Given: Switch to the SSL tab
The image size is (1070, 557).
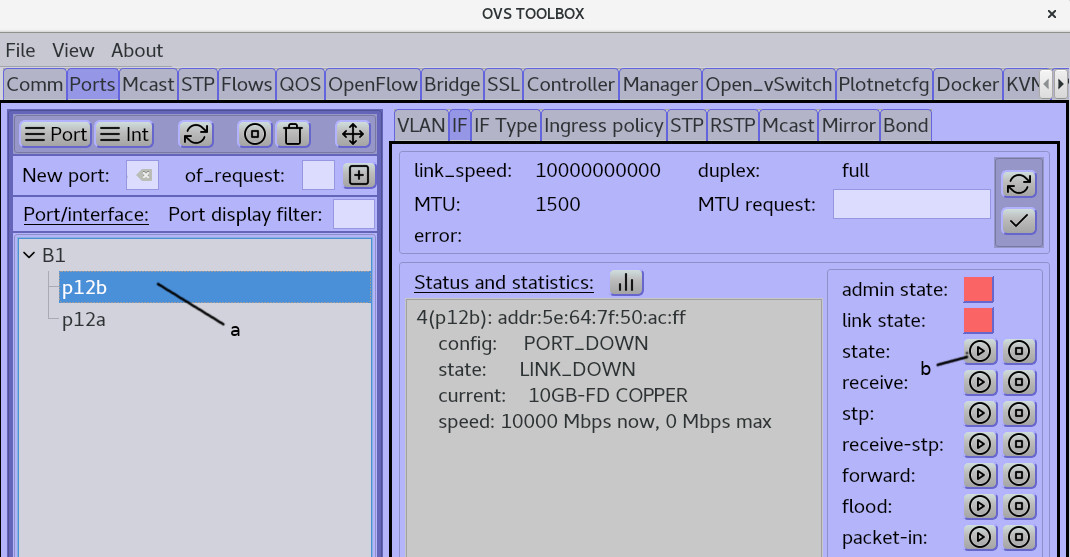Looking at the screenshot, I should click(504, 85).
